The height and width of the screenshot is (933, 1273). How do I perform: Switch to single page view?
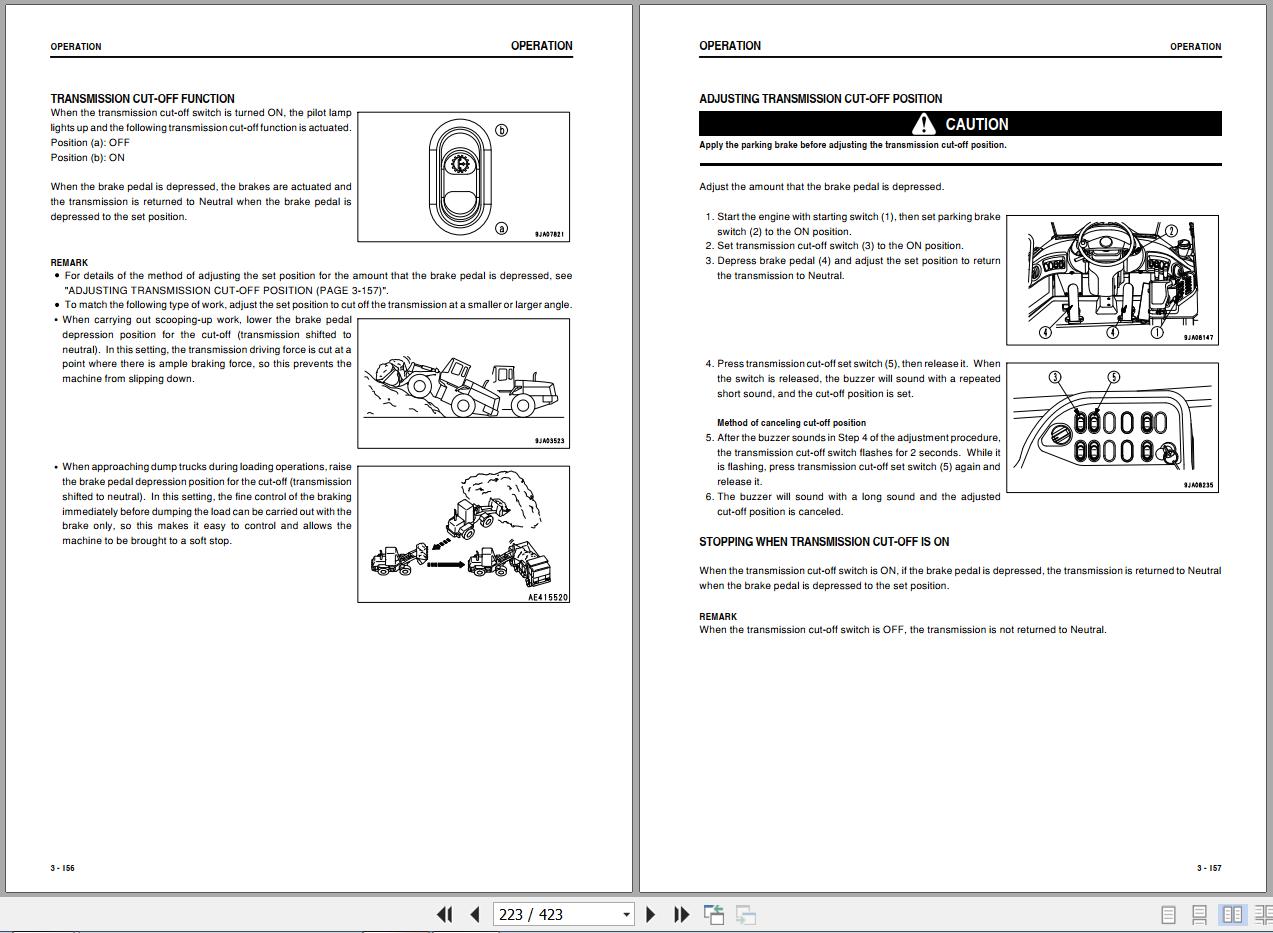(1168, 914)
